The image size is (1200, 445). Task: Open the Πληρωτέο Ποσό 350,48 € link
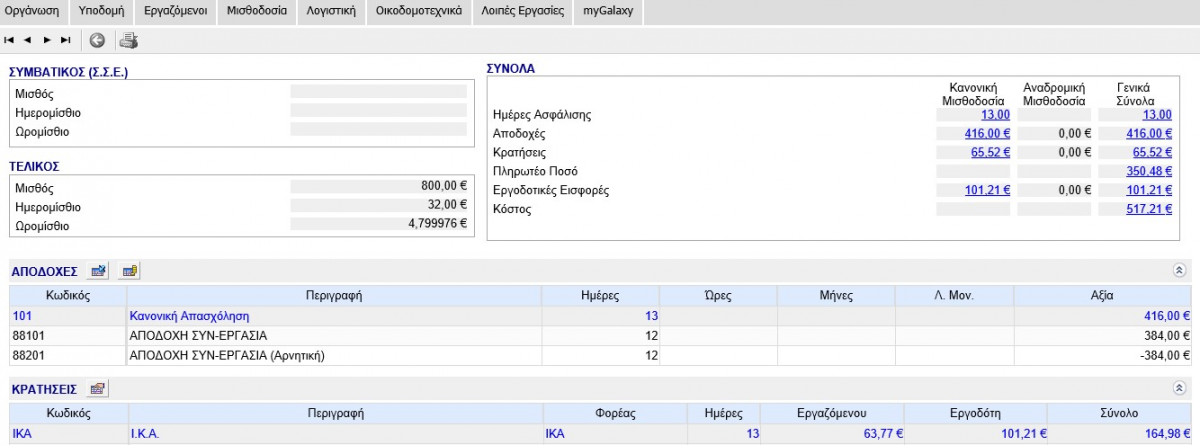(x=1149, y=172)
